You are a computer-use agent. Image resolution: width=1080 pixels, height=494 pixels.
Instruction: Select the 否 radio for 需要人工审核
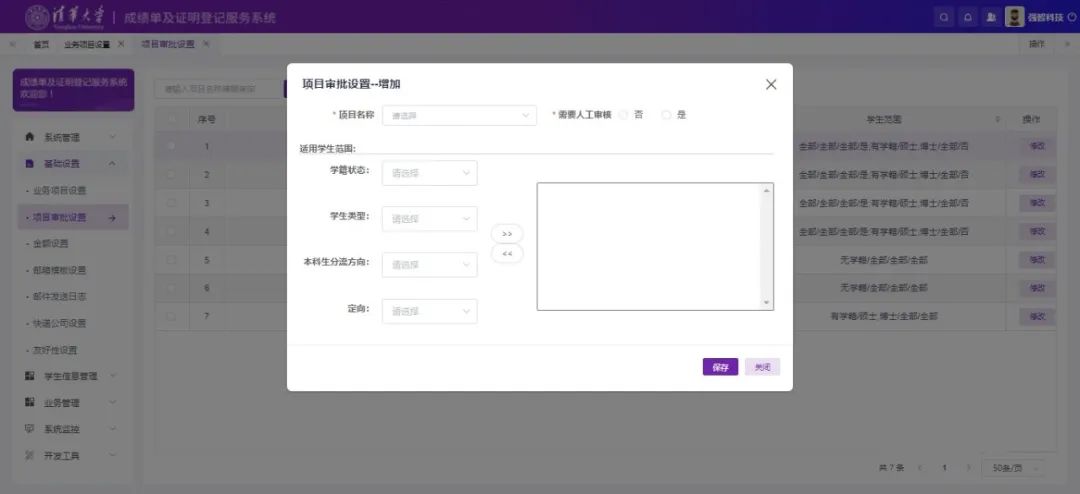624,115
